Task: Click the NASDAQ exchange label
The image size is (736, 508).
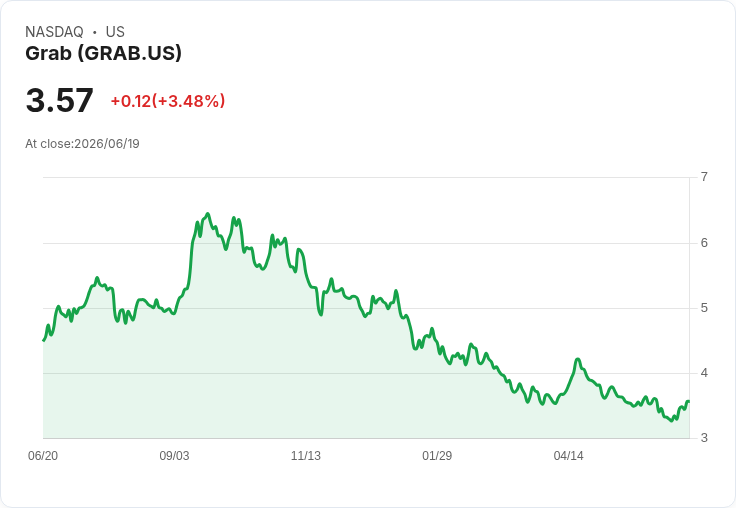Action: (x=54, y=32)
